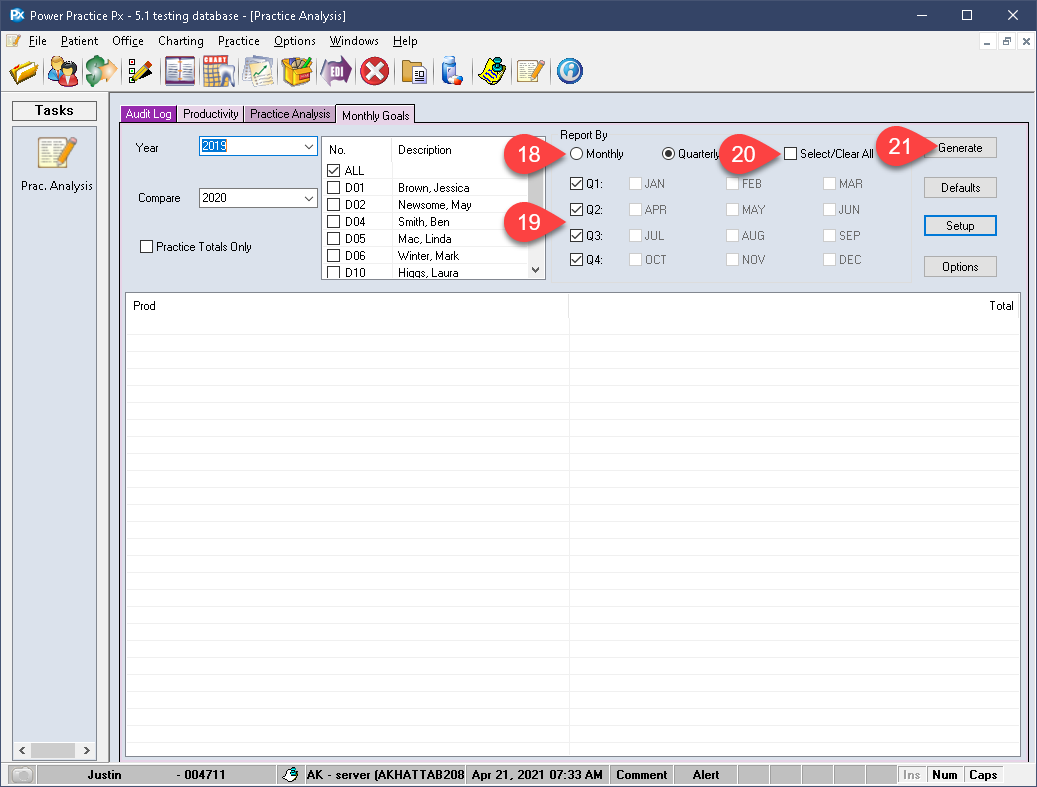Open the Windows menu
The height and width of the screenshot is (787, 1037).
(354, 41)
